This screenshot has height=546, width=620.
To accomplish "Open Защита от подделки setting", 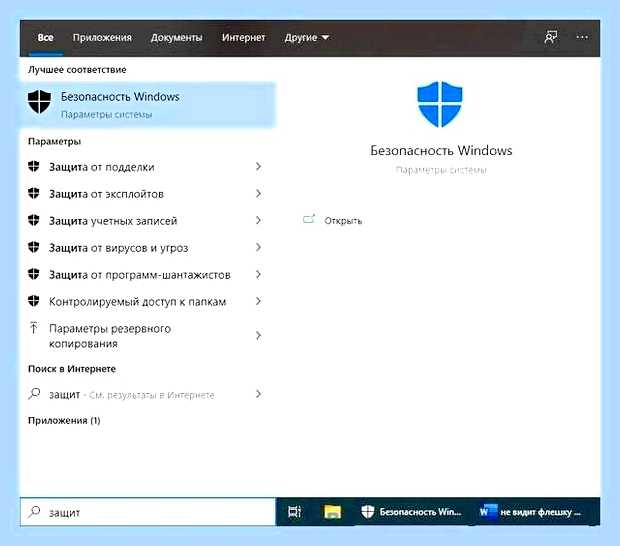I will 145,167.
